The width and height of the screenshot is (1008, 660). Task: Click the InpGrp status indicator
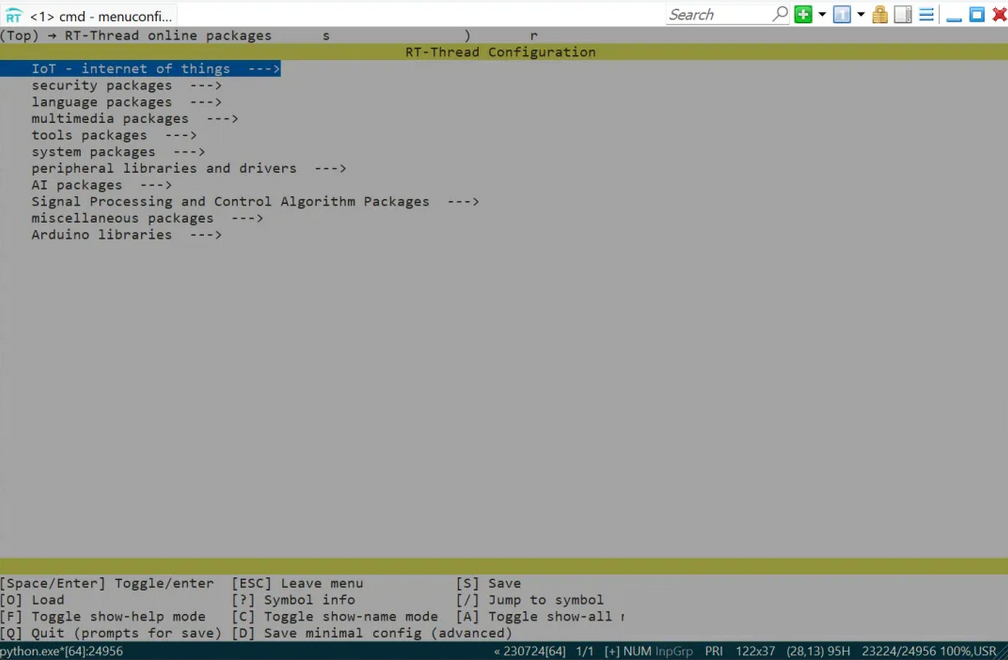(x=674, y=651)
